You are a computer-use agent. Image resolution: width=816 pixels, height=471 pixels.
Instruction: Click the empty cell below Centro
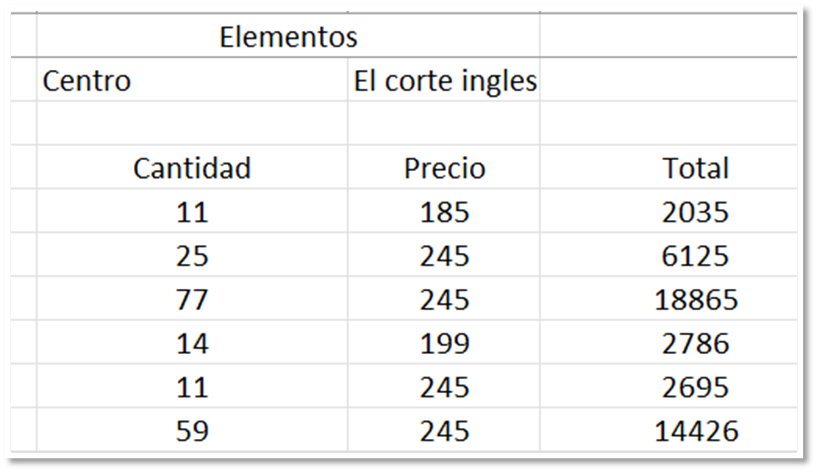point(192,123)
